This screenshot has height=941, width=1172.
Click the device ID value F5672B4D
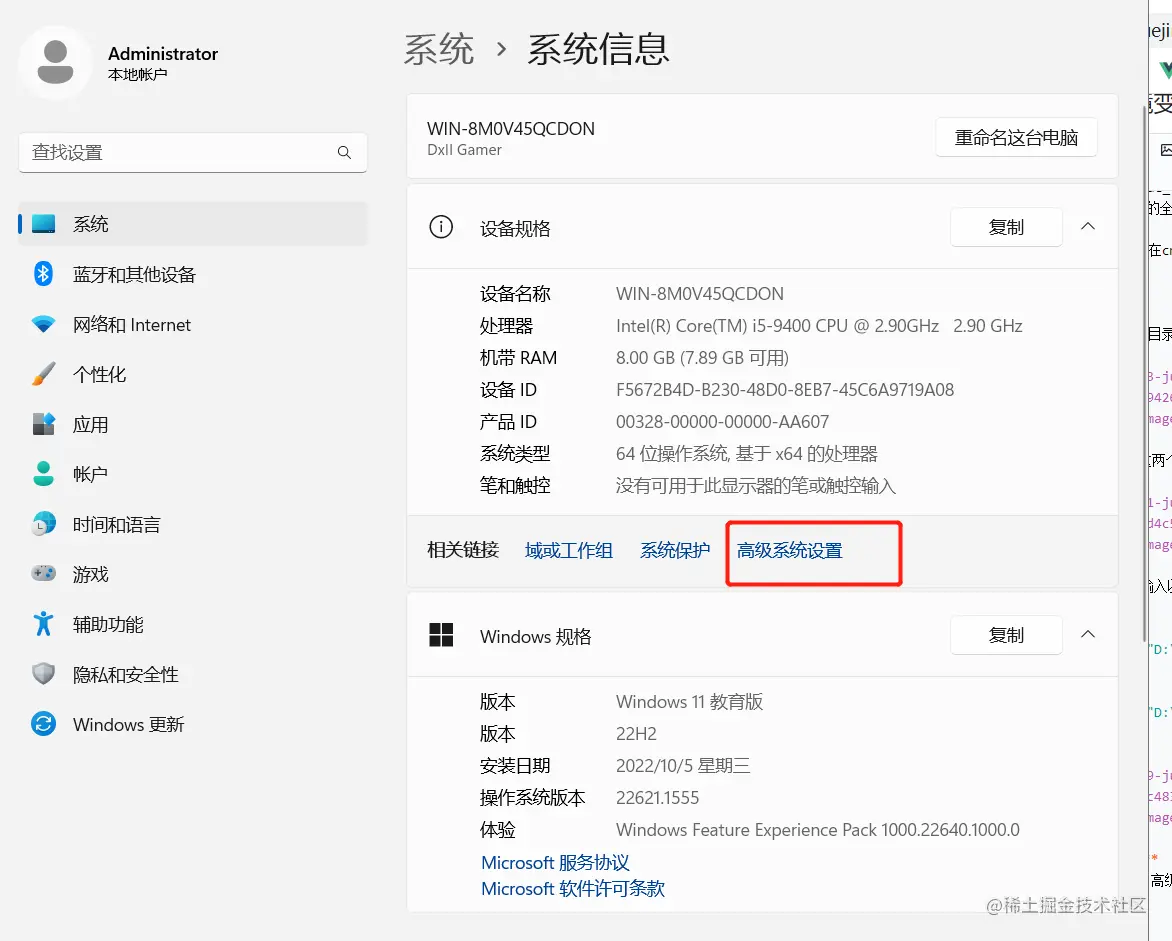coord(785,390)
